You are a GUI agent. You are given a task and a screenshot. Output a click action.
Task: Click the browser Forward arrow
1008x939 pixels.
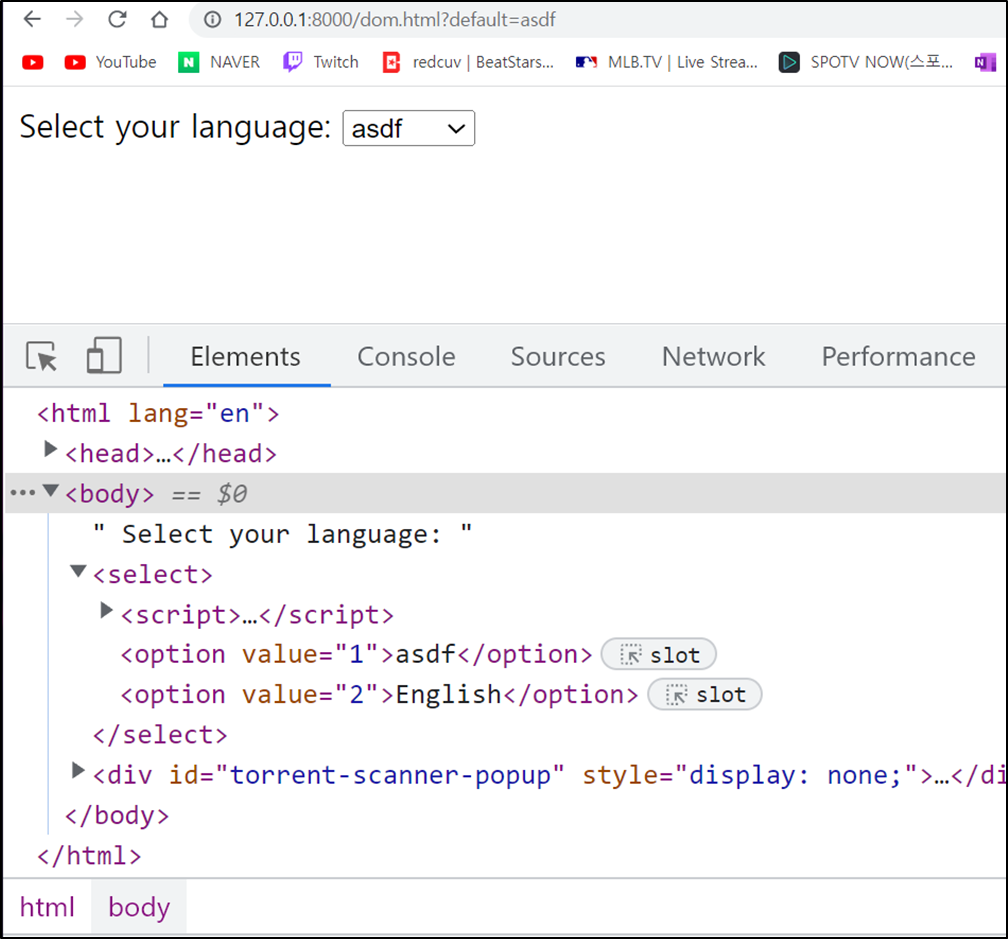75,19
